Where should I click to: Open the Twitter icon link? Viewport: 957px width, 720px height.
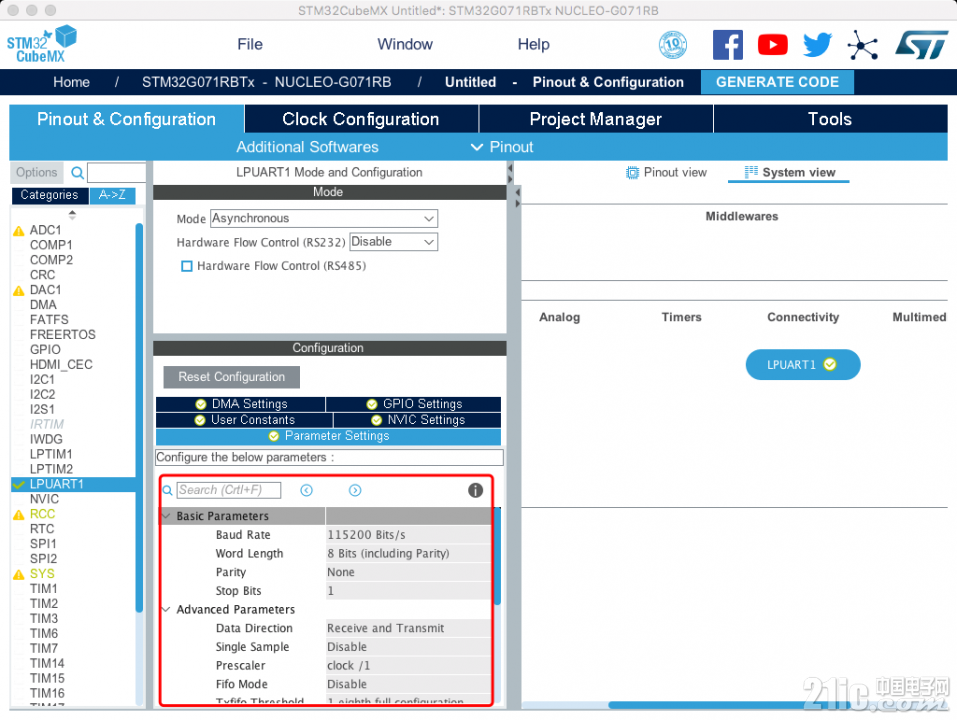(x=817, y=45)
